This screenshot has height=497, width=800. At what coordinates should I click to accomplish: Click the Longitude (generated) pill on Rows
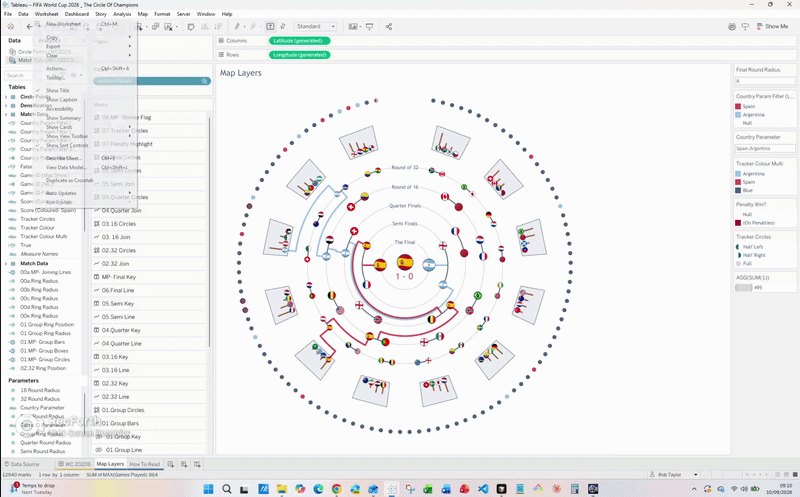click(x=299, y=55)
